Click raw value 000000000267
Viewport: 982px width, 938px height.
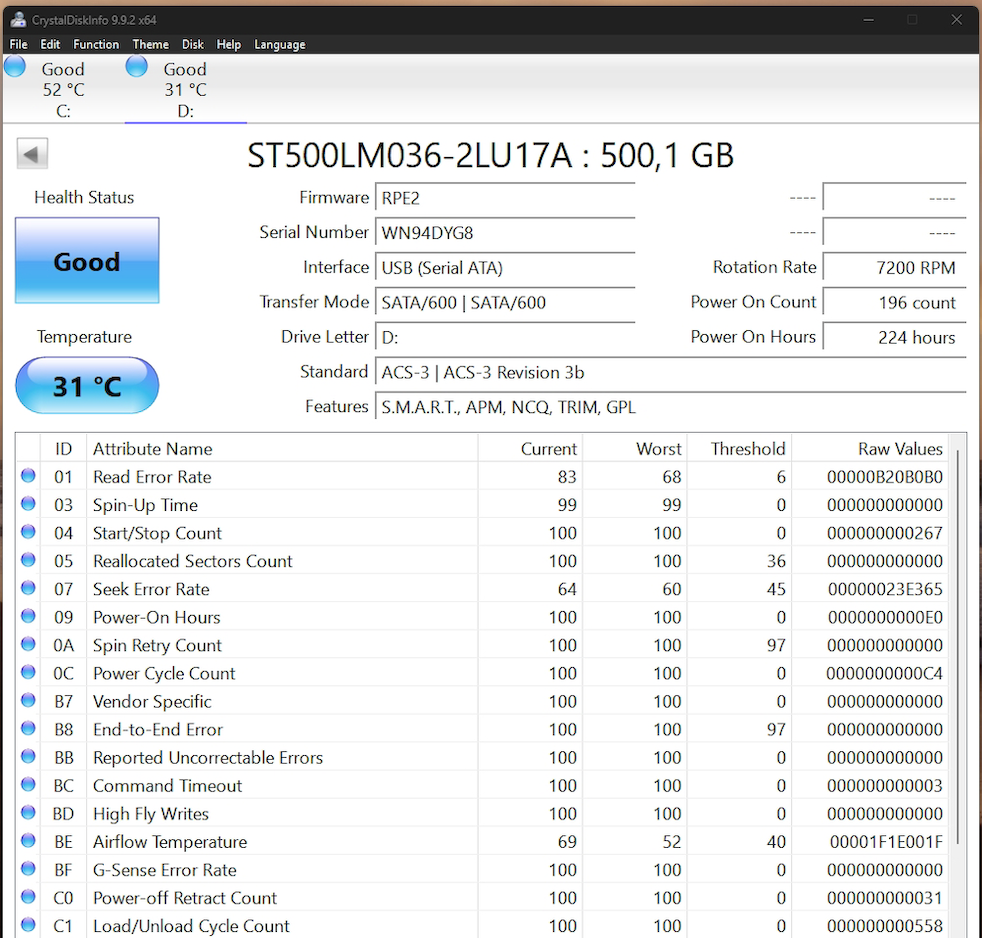coord(884,533)
